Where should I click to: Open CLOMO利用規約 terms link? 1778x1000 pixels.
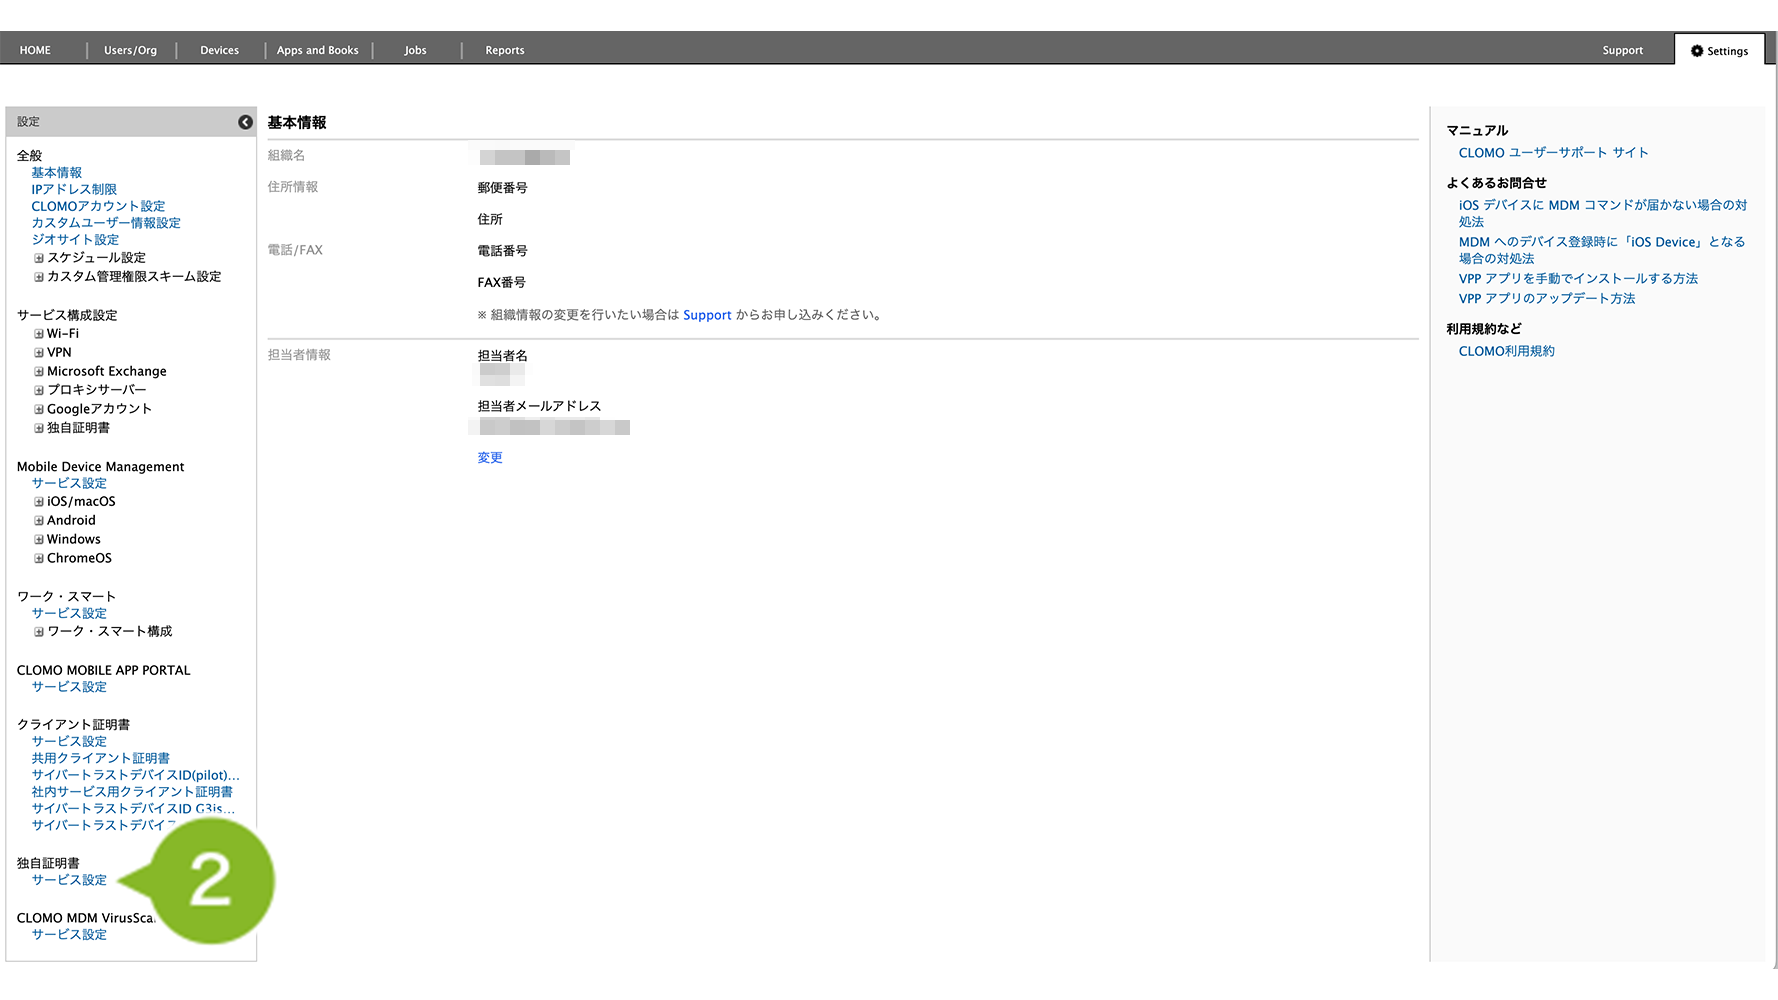tap(1506, 351)
